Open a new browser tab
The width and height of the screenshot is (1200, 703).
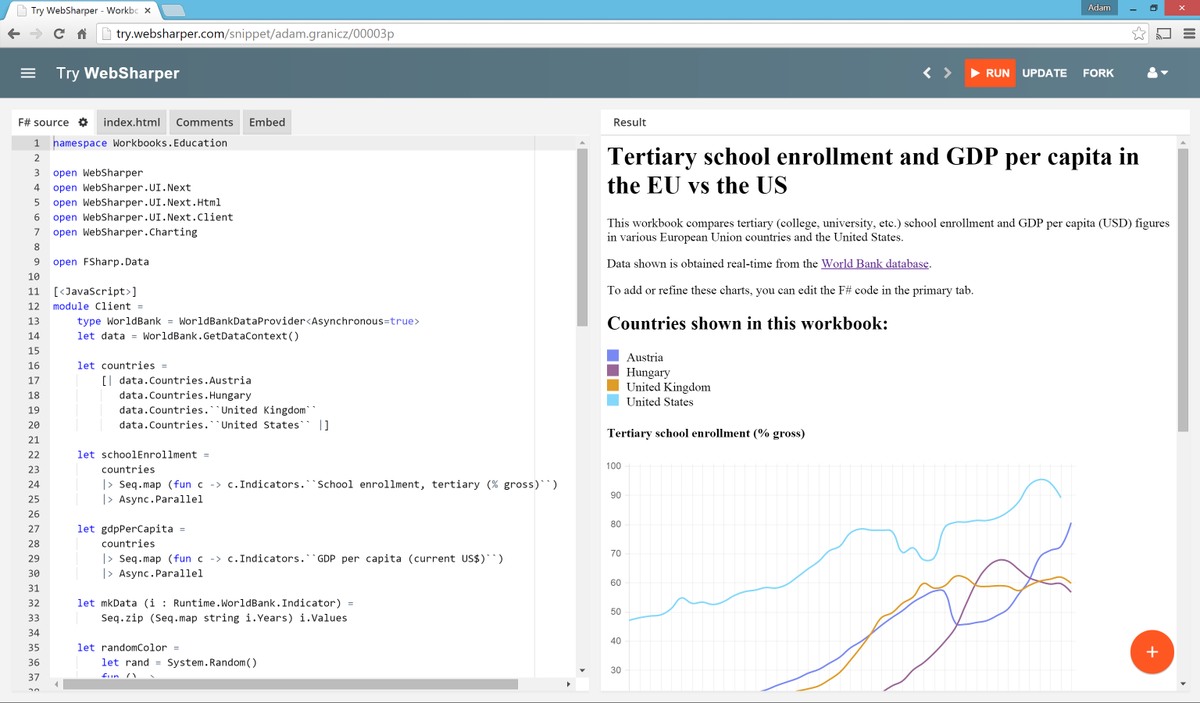[x=176, y=11]
